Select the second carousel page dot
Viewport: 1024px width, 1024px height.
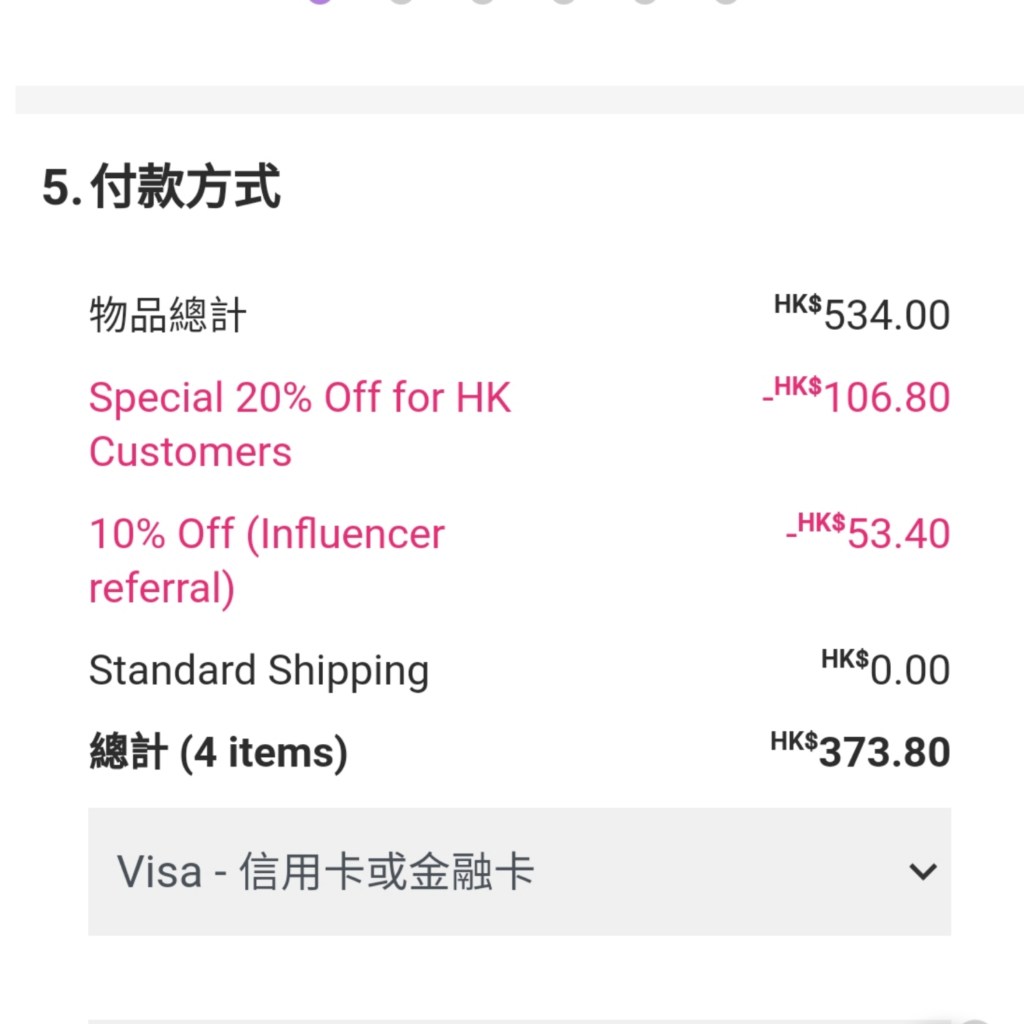(401, 2)
